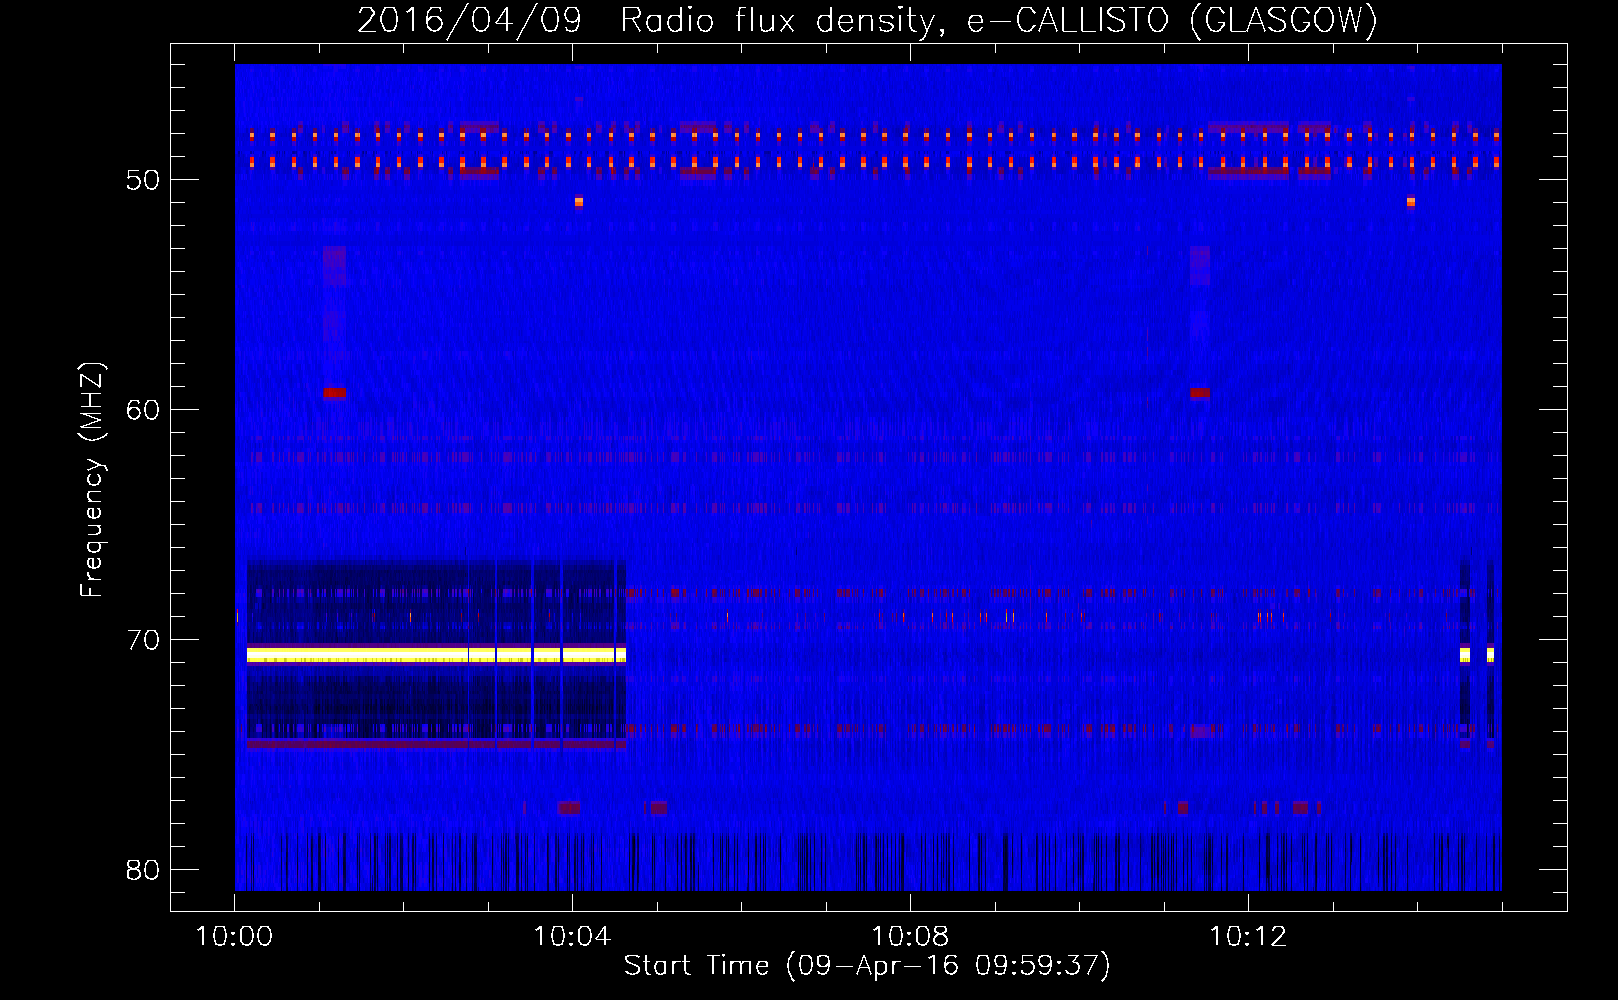Click the '10:00' time axis label
1618x1000 pixels.
[x=234, y=937]
